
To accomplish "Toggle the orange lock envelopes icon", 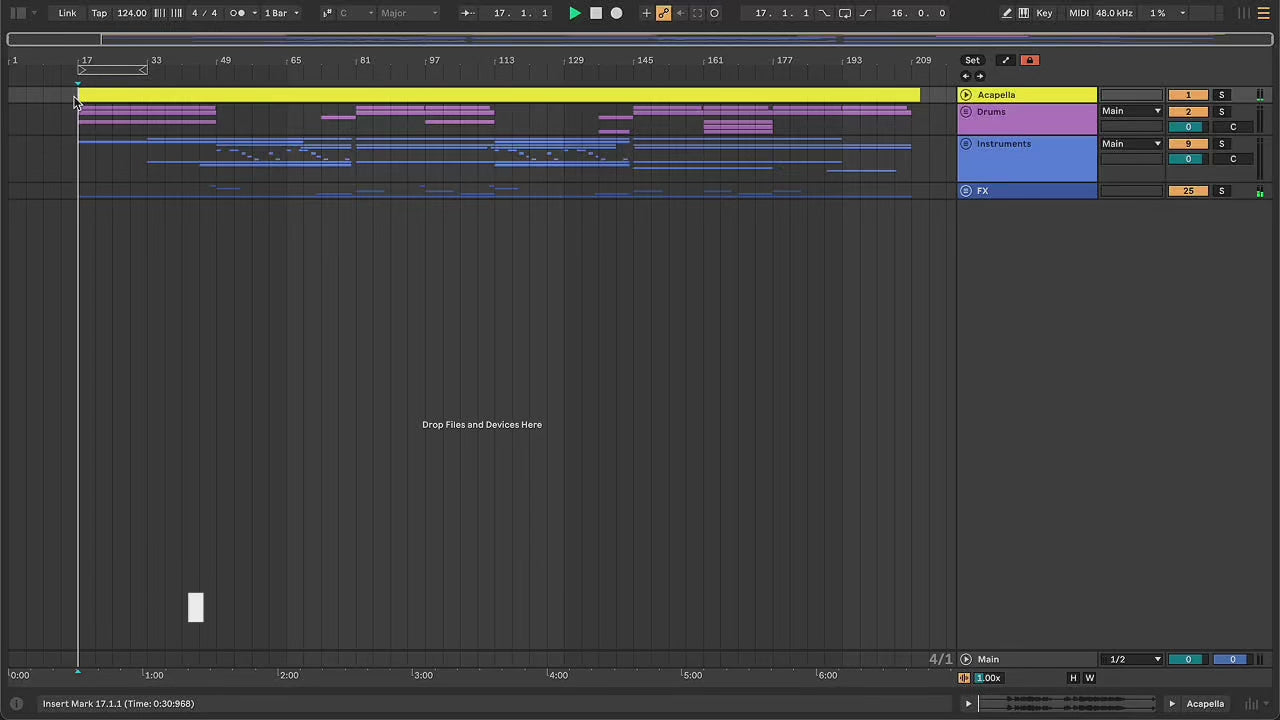I will pos(1029,60).
